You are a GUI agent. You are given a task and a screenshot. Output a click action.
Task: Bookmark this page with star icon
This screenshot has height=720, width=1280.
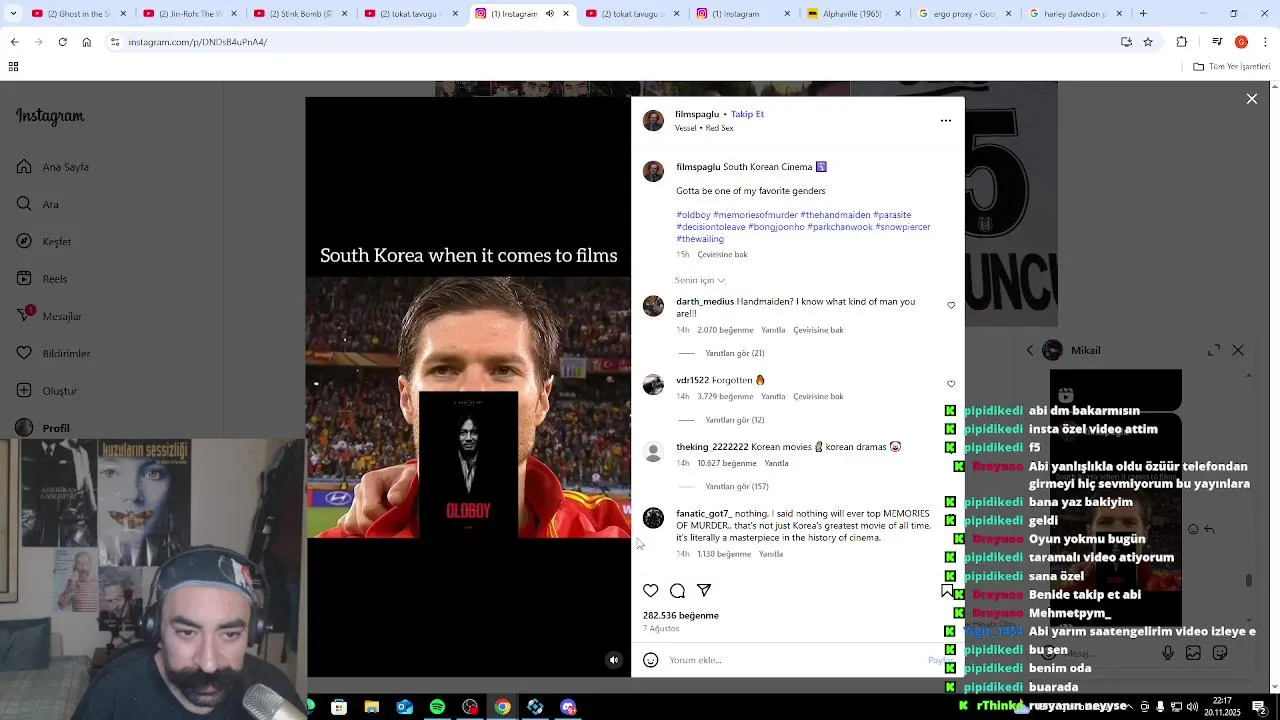coord(1148,42)
